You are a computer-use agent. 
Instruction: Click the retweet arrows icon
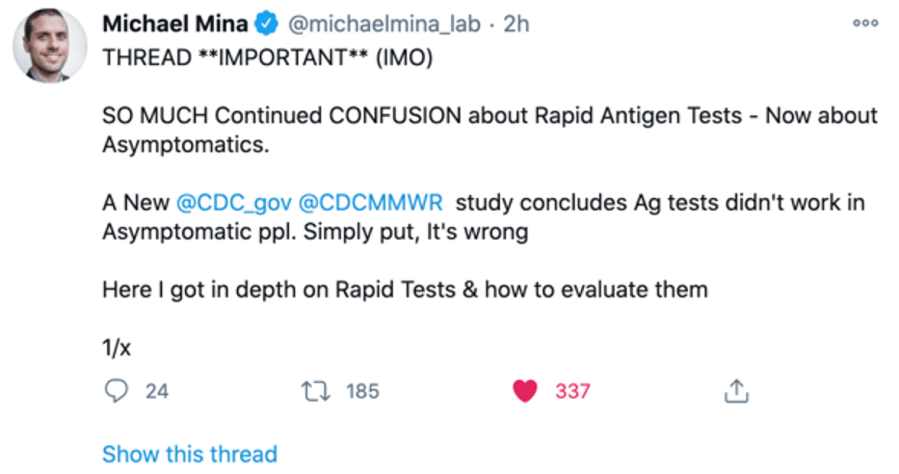click(314, 391)
